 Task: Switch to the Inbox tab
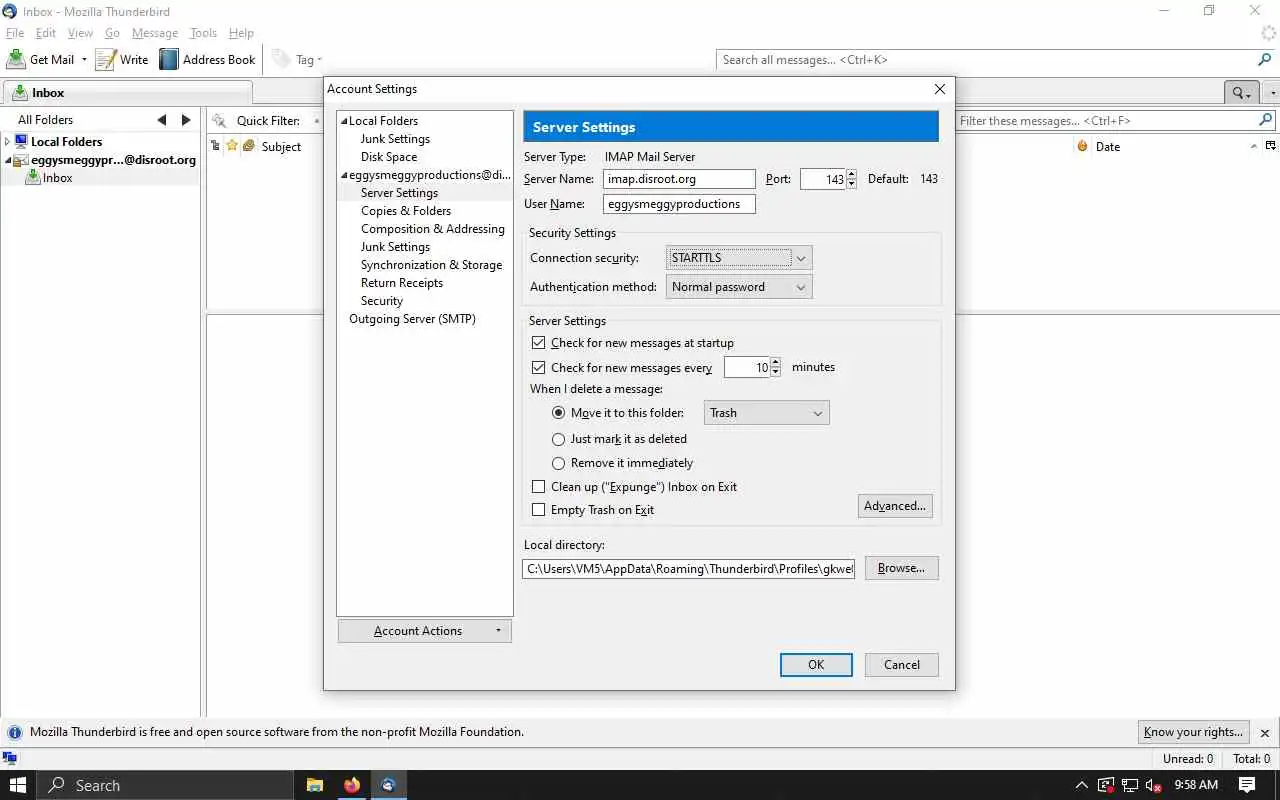[x=127, y=92]
